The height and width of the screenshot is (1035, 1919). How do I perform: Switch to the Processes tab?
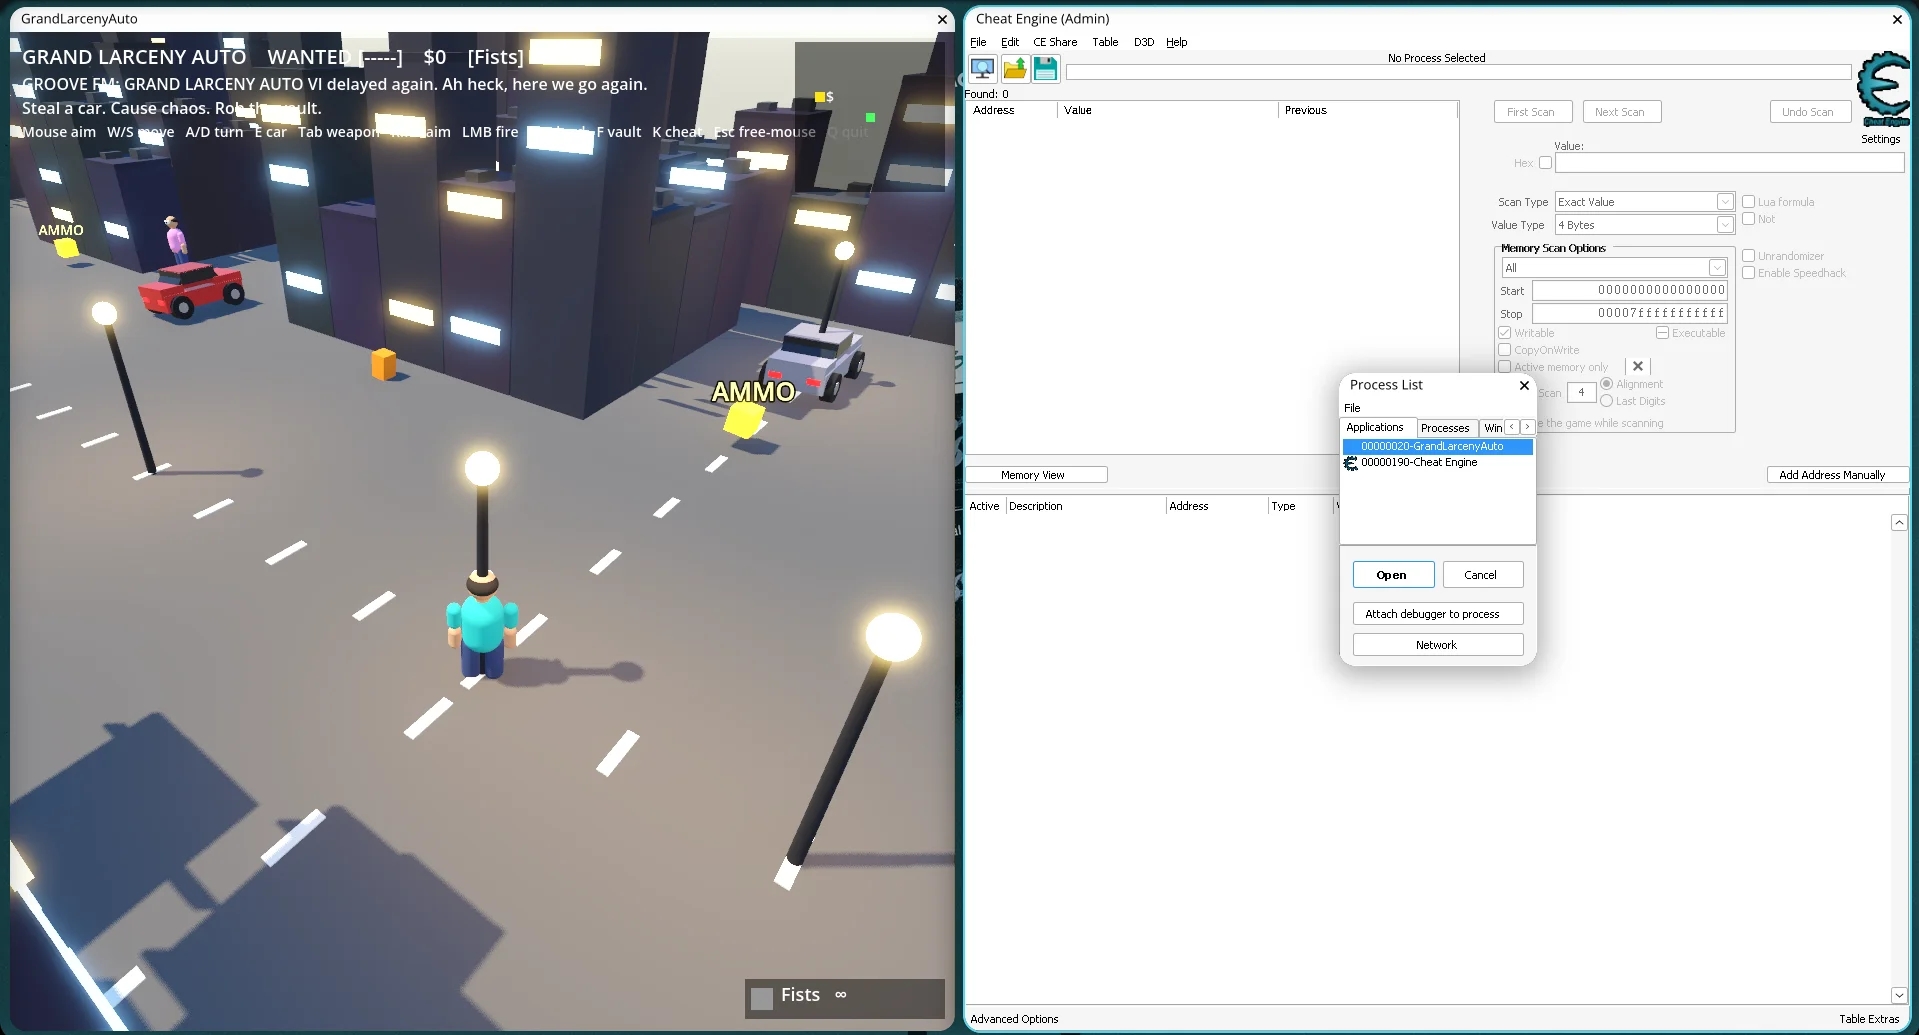coord(1445,428)
